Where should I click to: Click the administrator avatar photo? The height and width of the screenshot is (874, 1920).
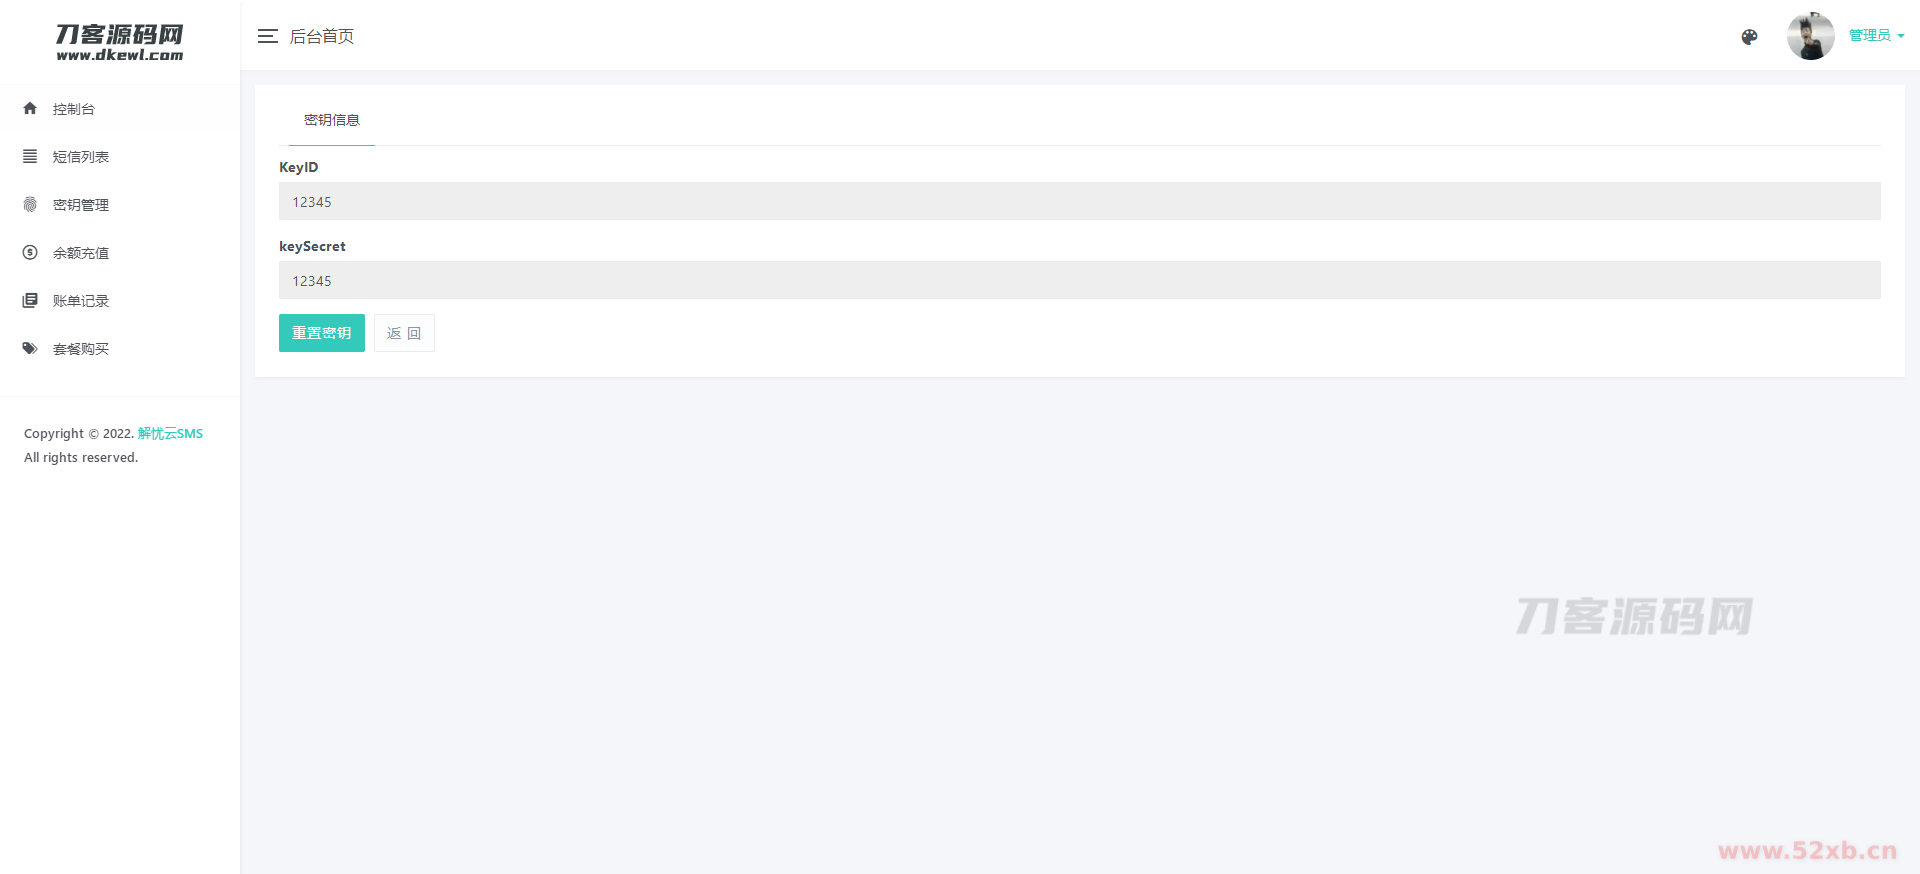pyautogui.click(x=1811, y=36)
